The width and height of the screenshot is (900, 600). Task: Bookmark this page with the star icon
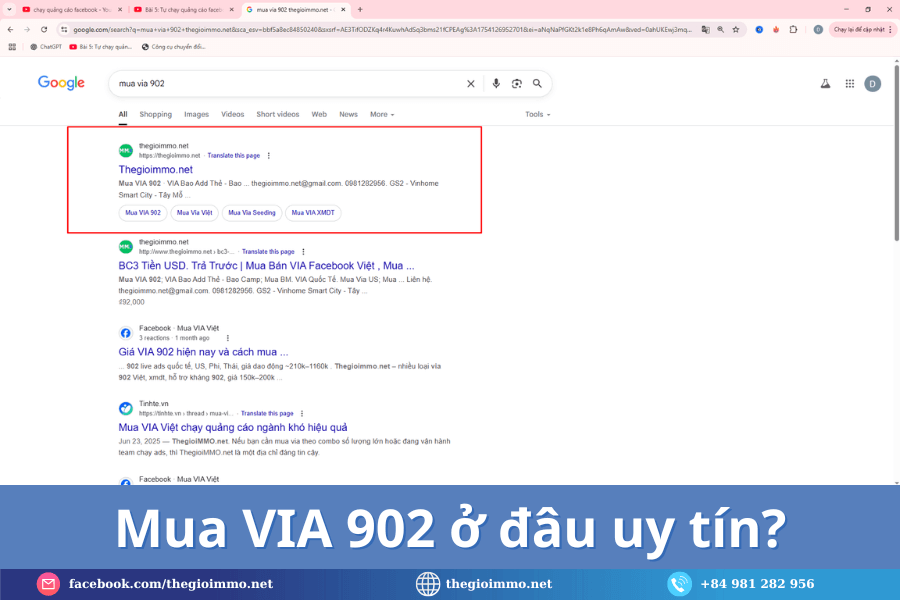click(x=735, y=29)
